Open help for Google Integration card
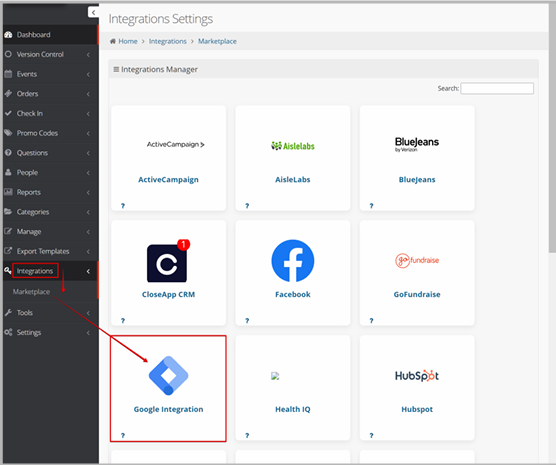The image size is (556, 465). (x=123, y=435)
